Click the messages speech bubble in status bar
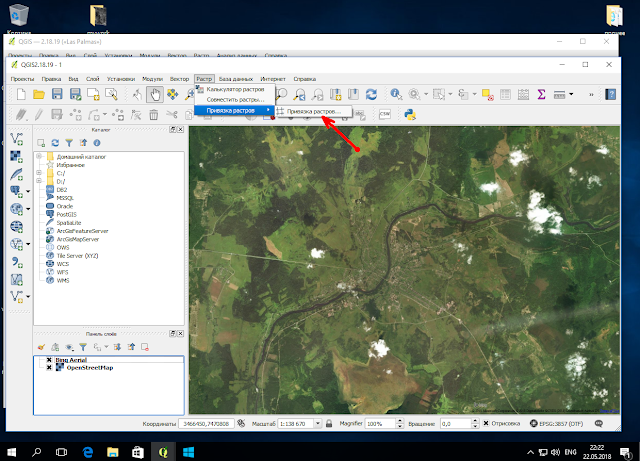 click(599, 423)
